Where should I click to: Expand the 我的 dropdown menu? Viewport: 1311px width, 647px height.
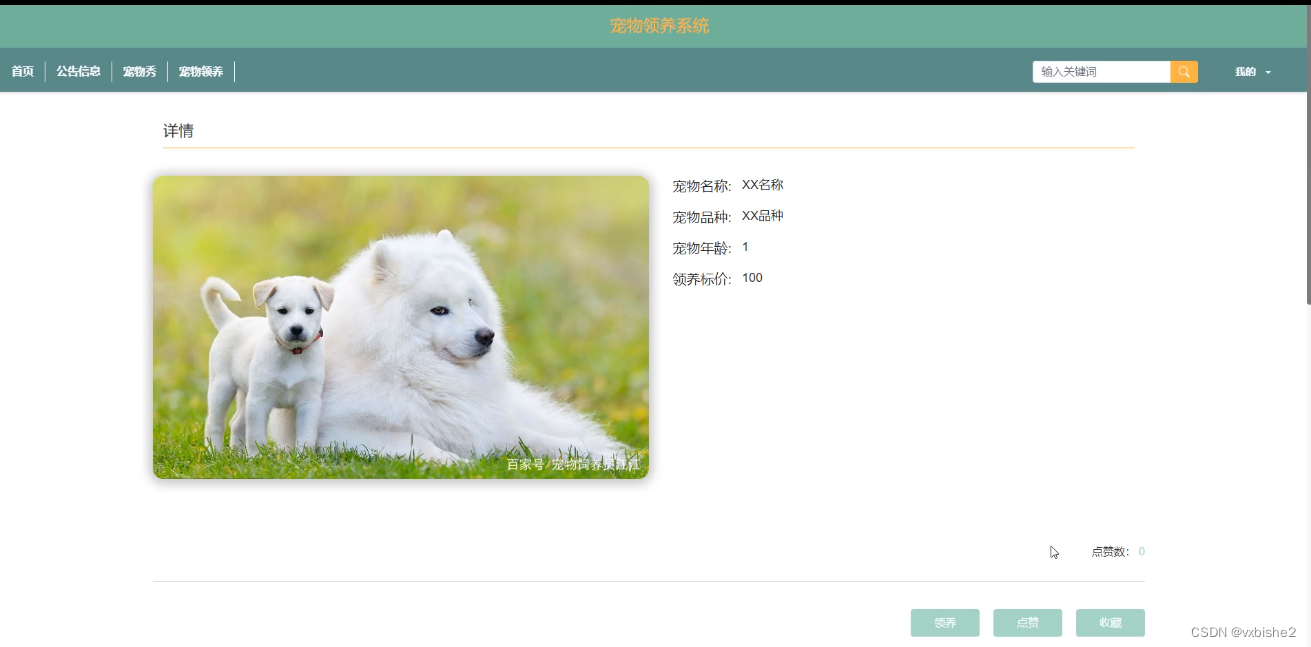[x=1253, y=72]
